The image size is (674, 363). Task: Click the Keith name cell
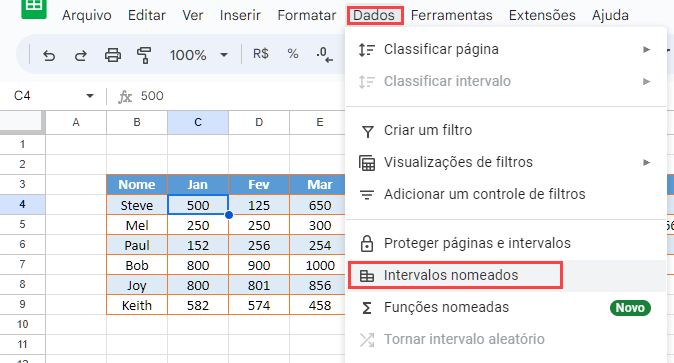click(137, 305)
